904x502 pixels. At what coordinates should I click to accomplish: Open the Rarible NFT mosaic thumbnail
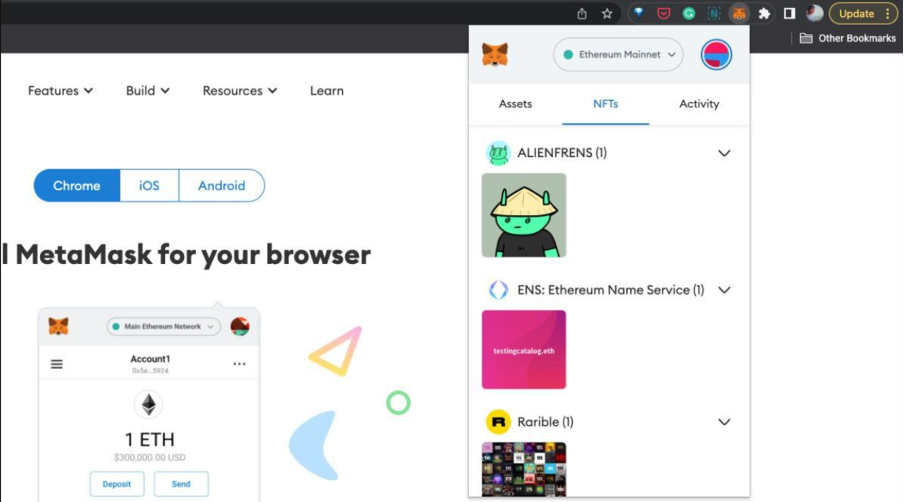point(523,469)
